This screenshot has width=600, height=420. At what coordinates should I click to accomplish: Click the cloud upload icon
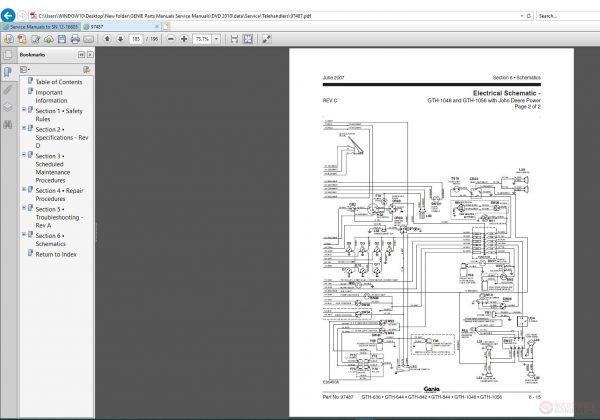(x=49, y=39)
